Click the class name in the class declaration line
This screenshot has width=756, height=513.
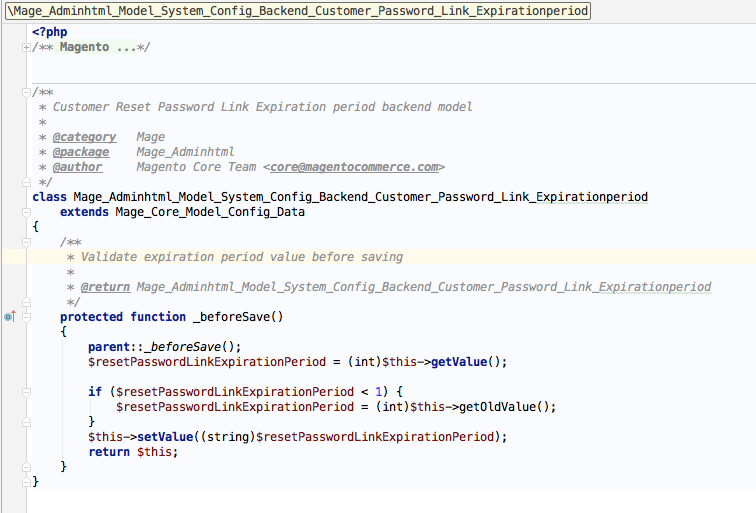(361, 197)
